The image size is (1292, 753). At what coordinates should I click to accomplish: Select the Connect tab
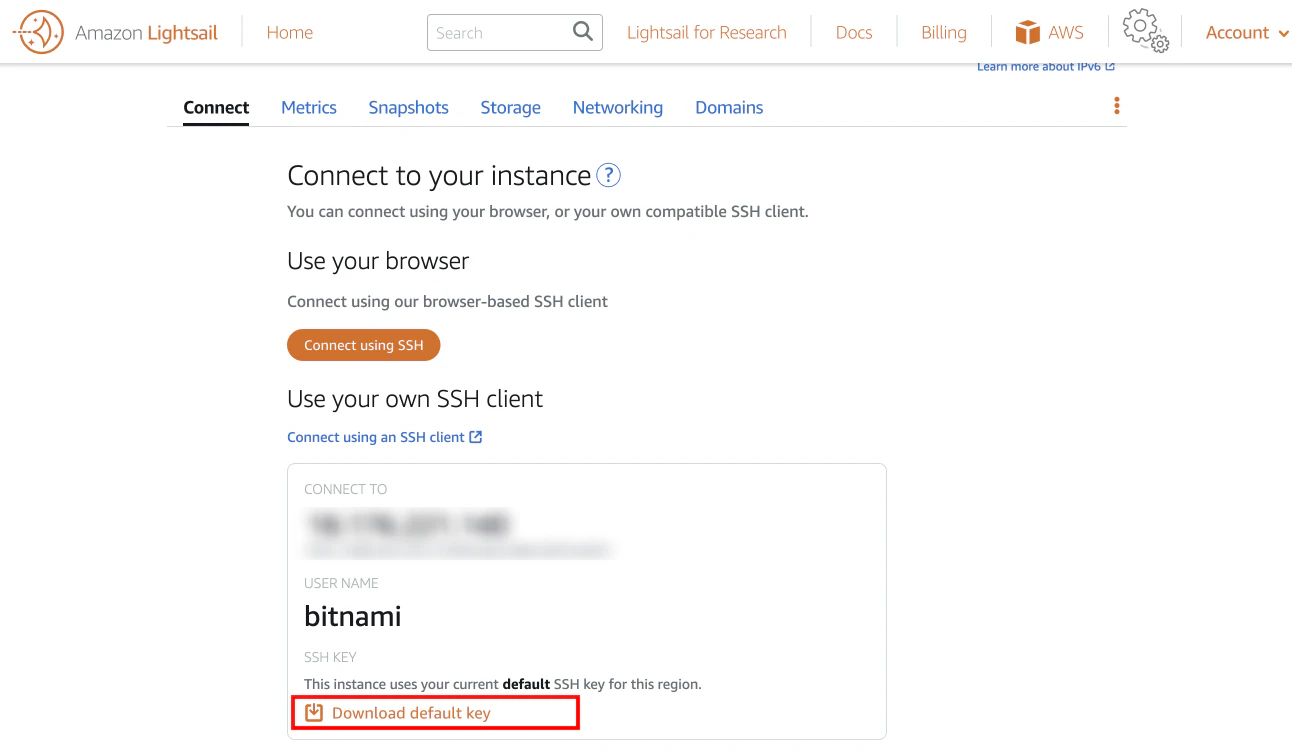pyautogui.click(x=216, y=107)
